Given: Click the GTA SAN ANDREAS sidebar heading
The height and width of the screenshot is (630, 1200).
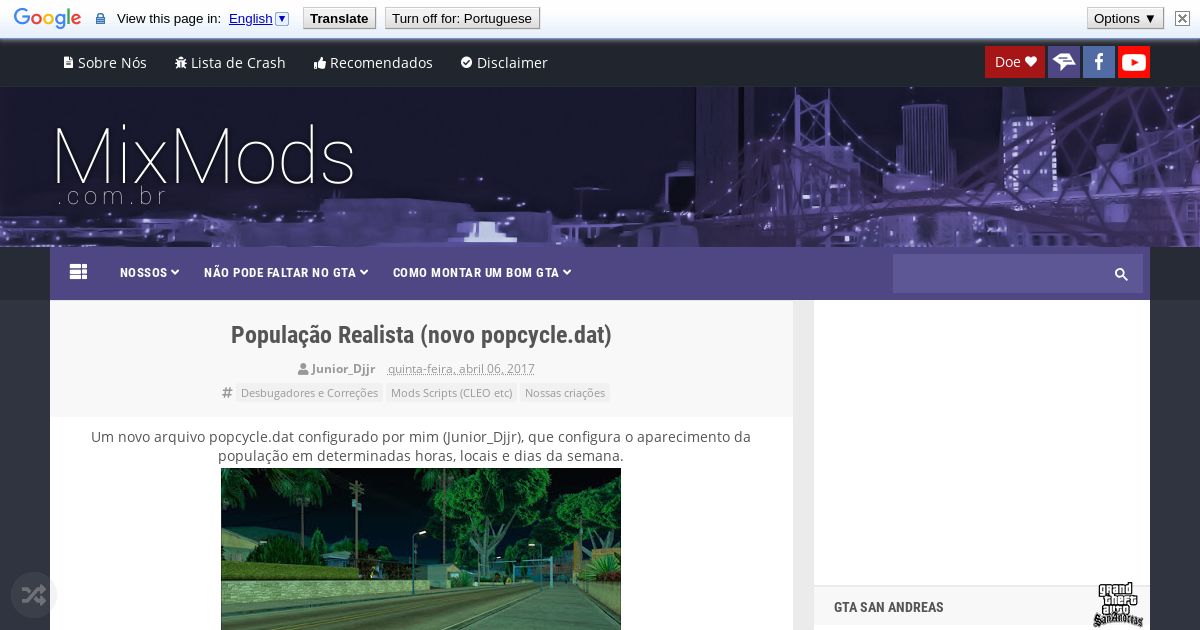Looking at the screenshot, I should [889, 607].
